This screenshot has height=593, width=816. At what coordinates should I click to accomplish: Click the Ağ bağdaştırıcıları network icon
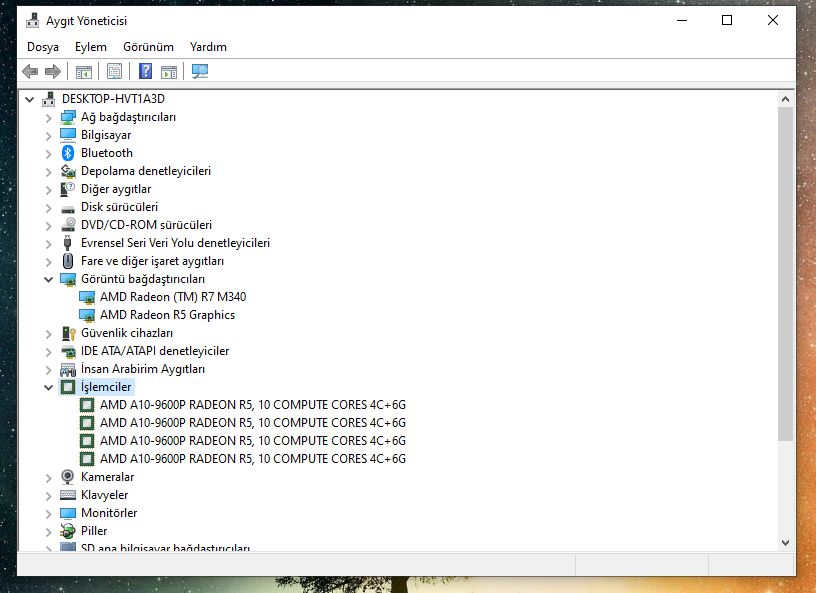point(68,117)
